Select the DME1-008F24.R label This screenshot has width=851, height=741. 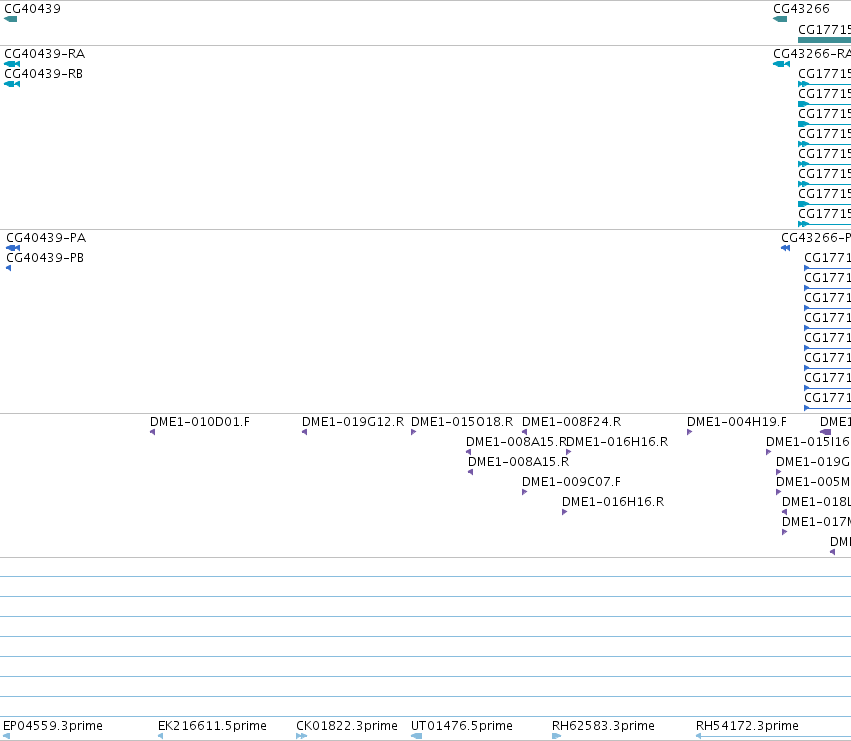(x=571, y=422)
